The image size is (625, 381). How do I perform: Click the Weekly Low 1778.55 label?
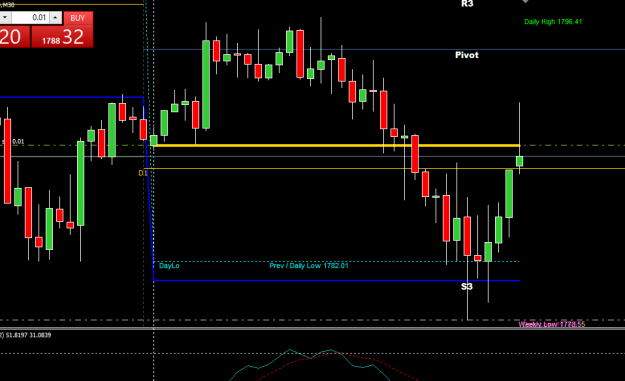(552, 324)
